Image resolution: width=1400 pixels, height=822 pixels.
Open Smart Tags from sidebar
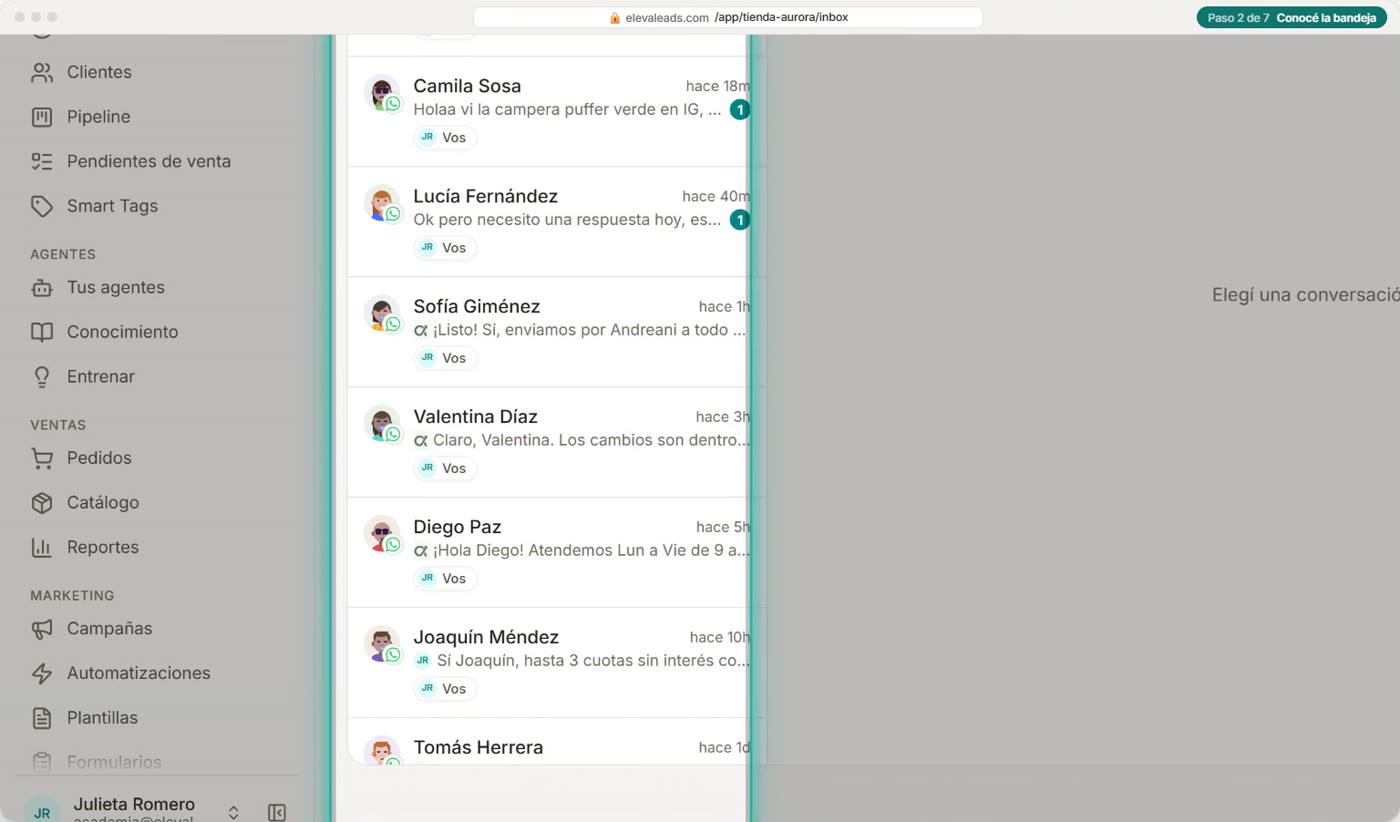[95, 206]
